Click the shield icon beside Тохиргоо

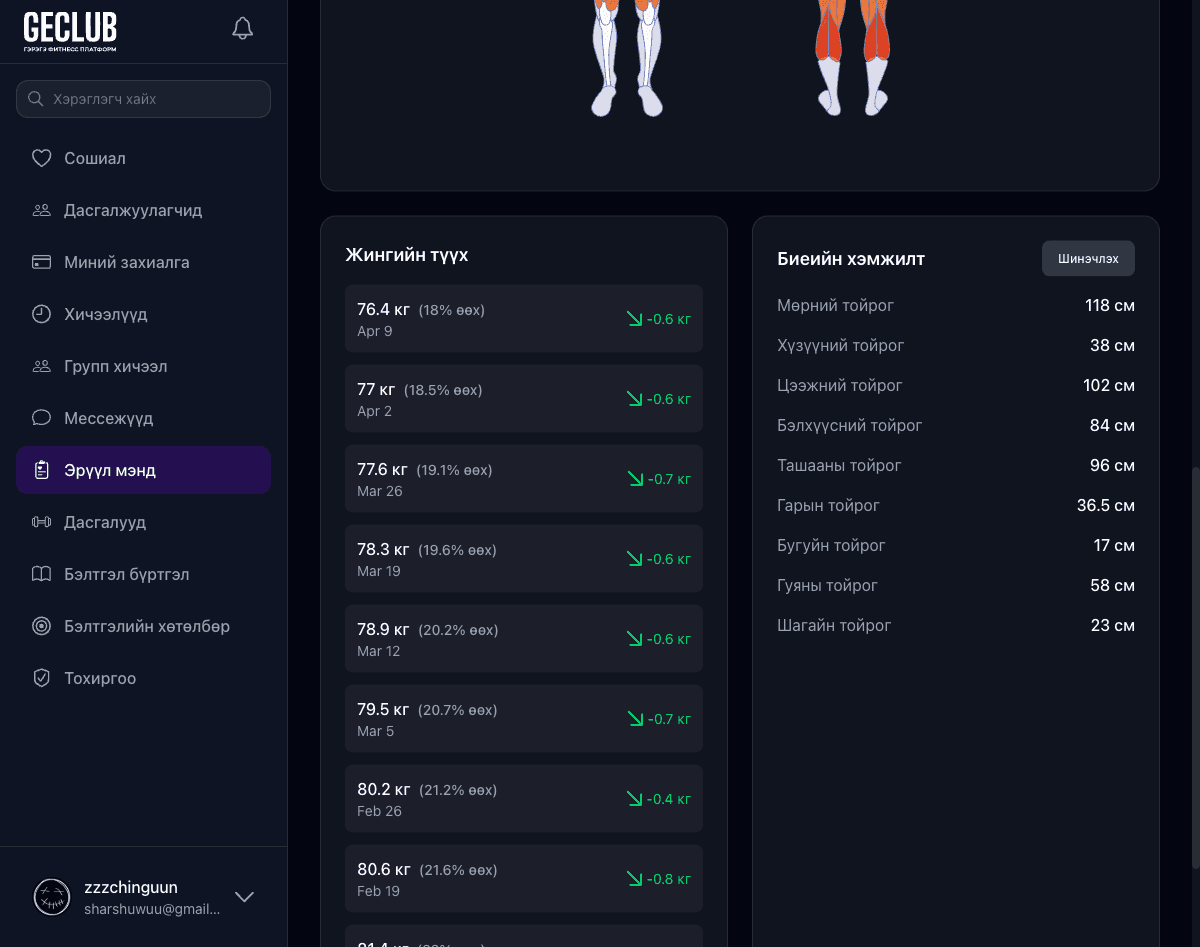(41, 678)
